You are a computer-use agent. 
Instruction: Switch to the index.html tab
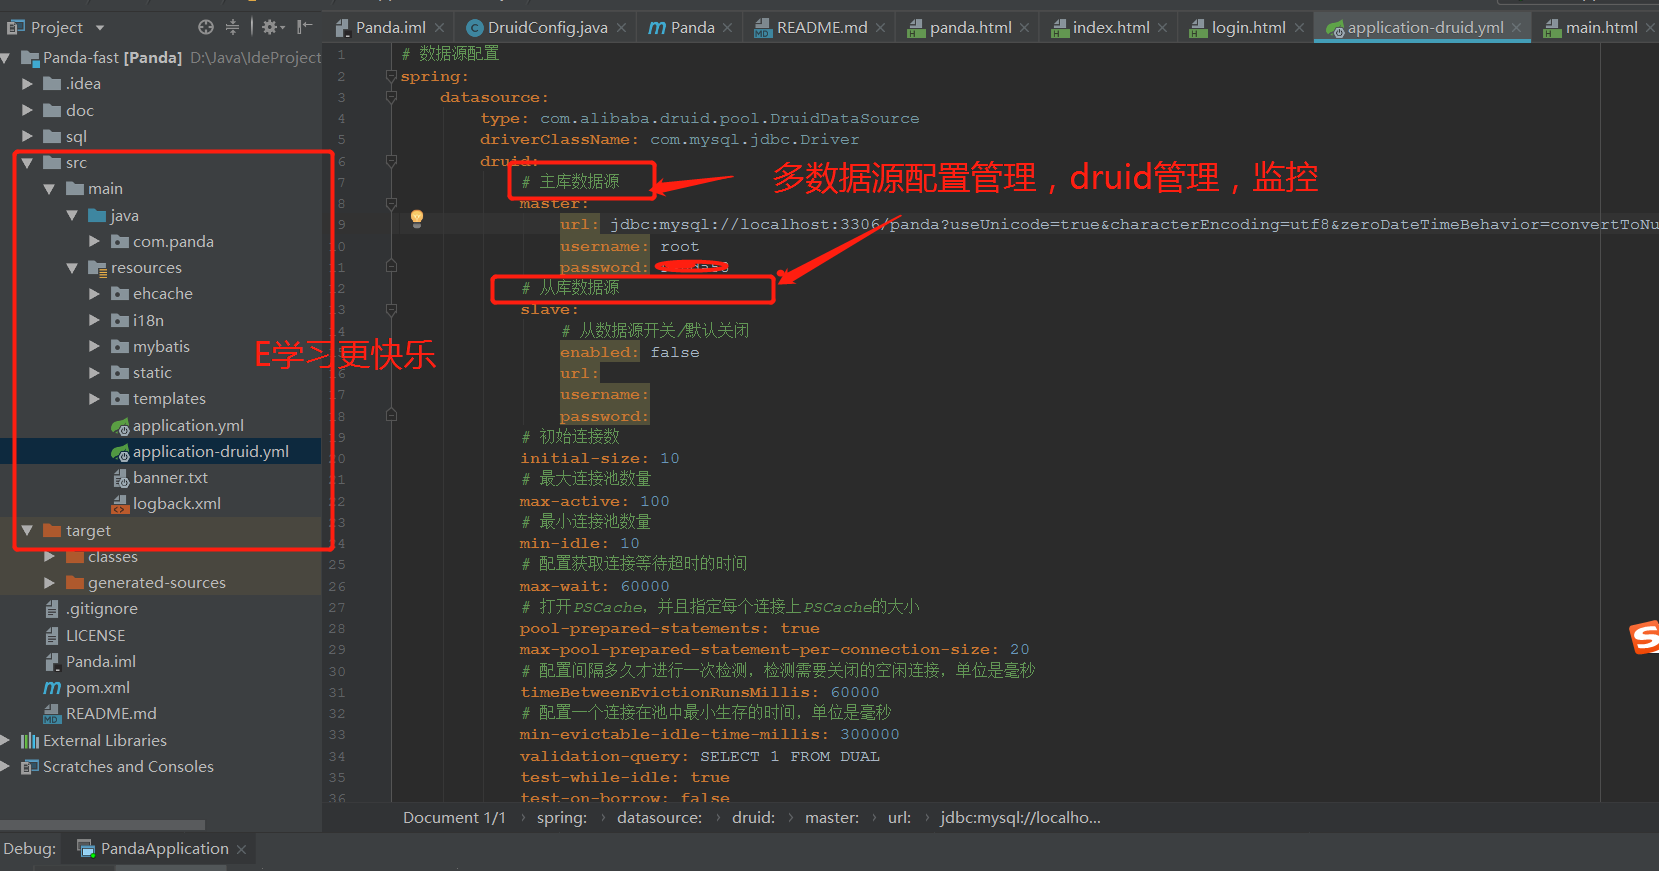click(1109, 28)
